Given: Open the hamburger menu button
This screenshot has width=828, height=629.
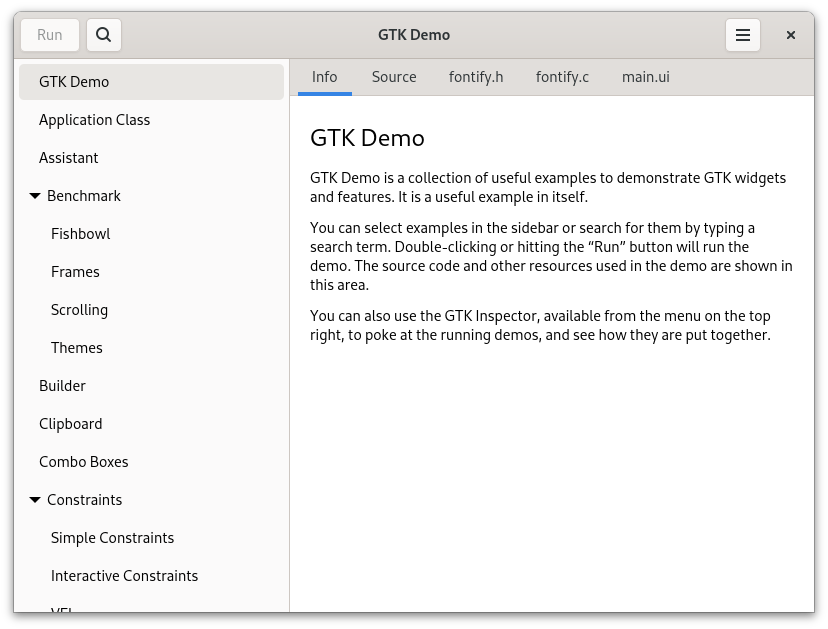Looking at the screenshot, I should coord(742,35).
